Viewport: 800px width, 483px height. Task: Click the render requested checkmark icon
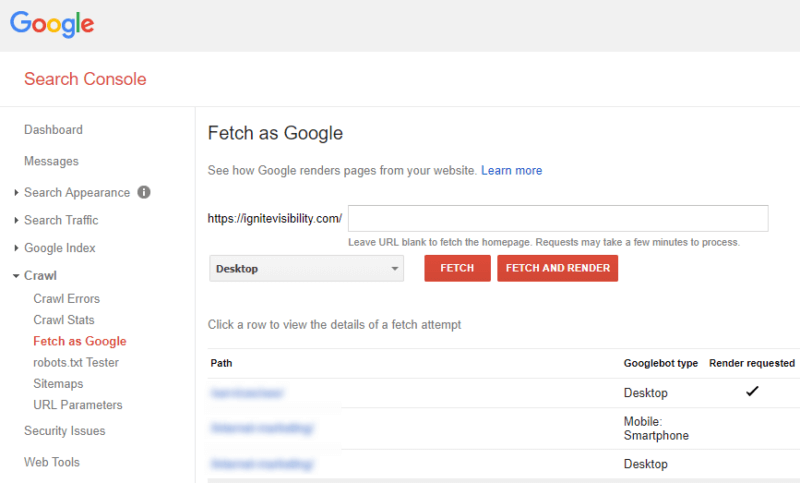pos(752,391)
